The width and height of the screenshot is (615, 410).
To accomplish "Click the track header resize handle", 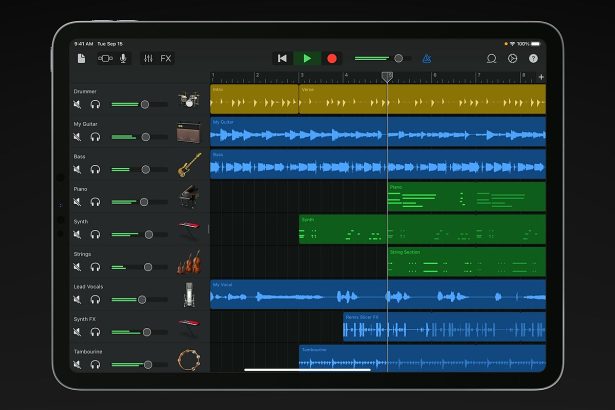I will (208, 230).
